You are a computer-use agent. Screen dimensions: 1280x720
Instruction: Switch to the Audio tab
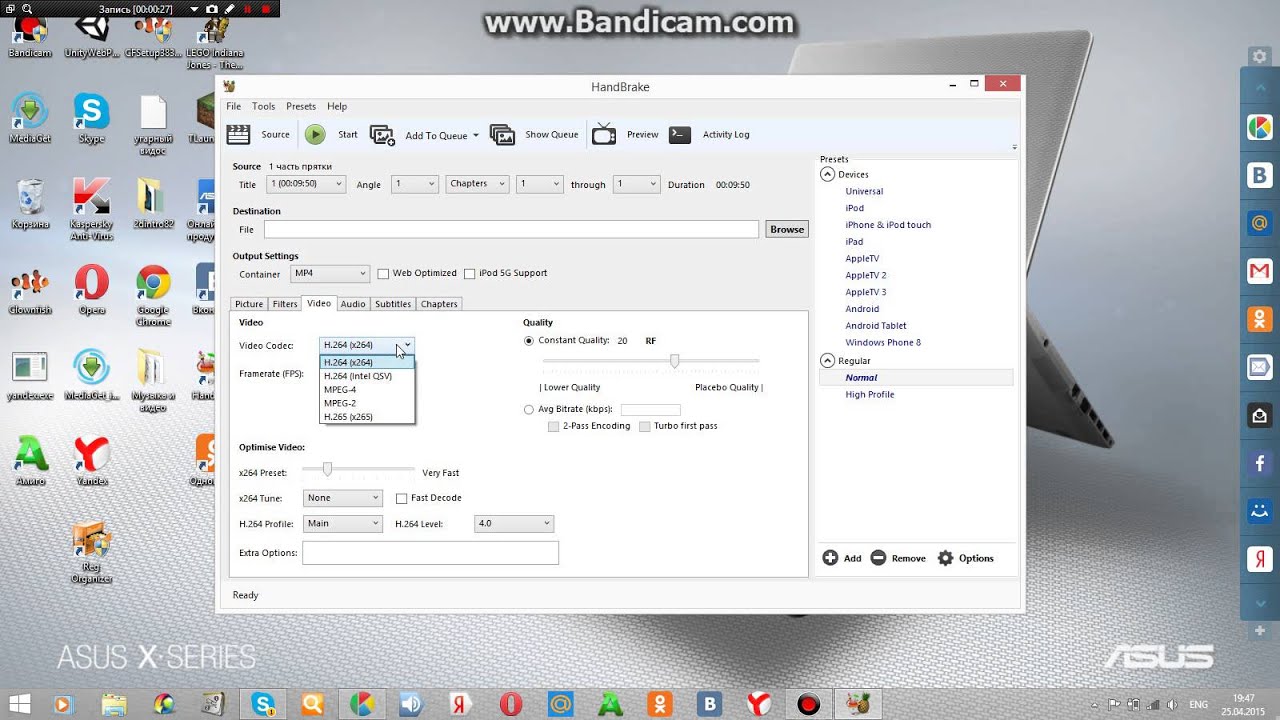pos(352,304)
